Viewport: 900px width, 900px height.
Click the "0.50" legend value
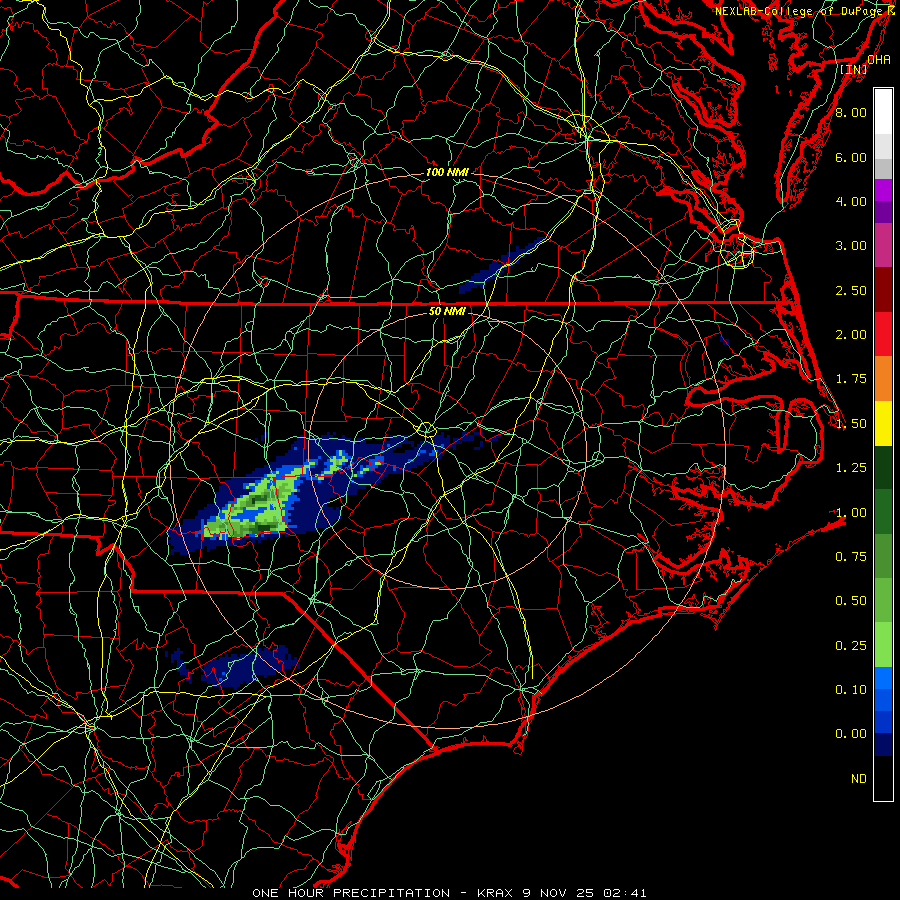pos(851,601)
